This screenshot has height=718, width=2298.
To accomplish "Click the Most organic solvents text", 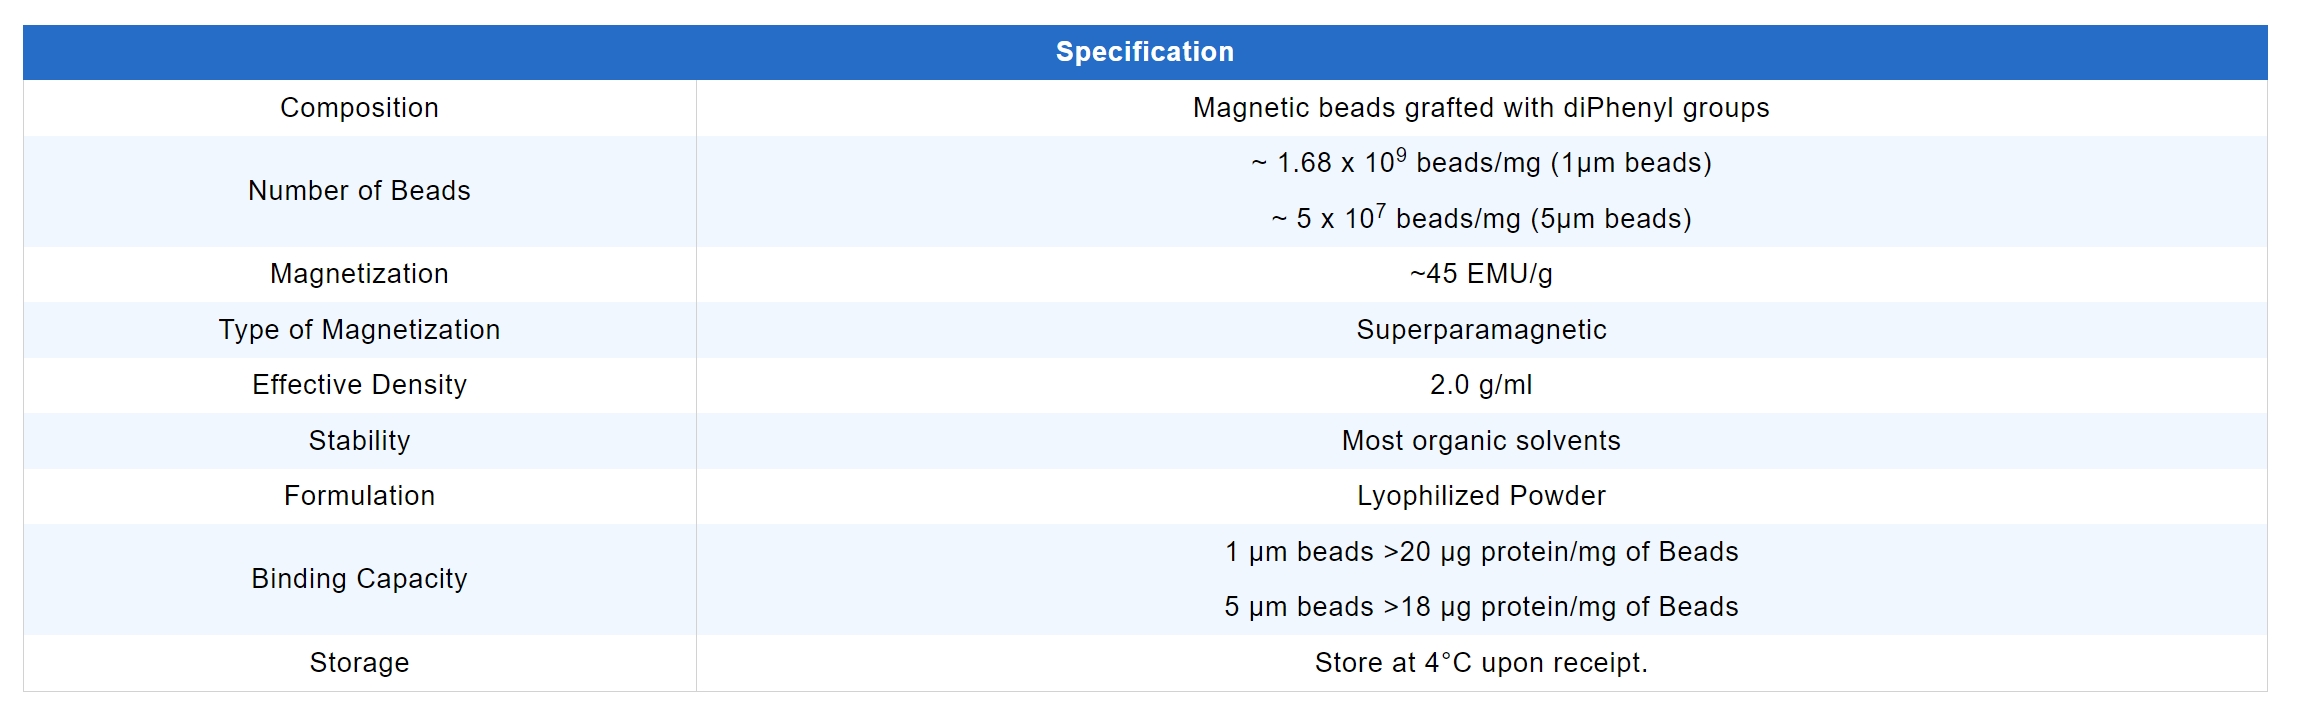I will 1480,441.
